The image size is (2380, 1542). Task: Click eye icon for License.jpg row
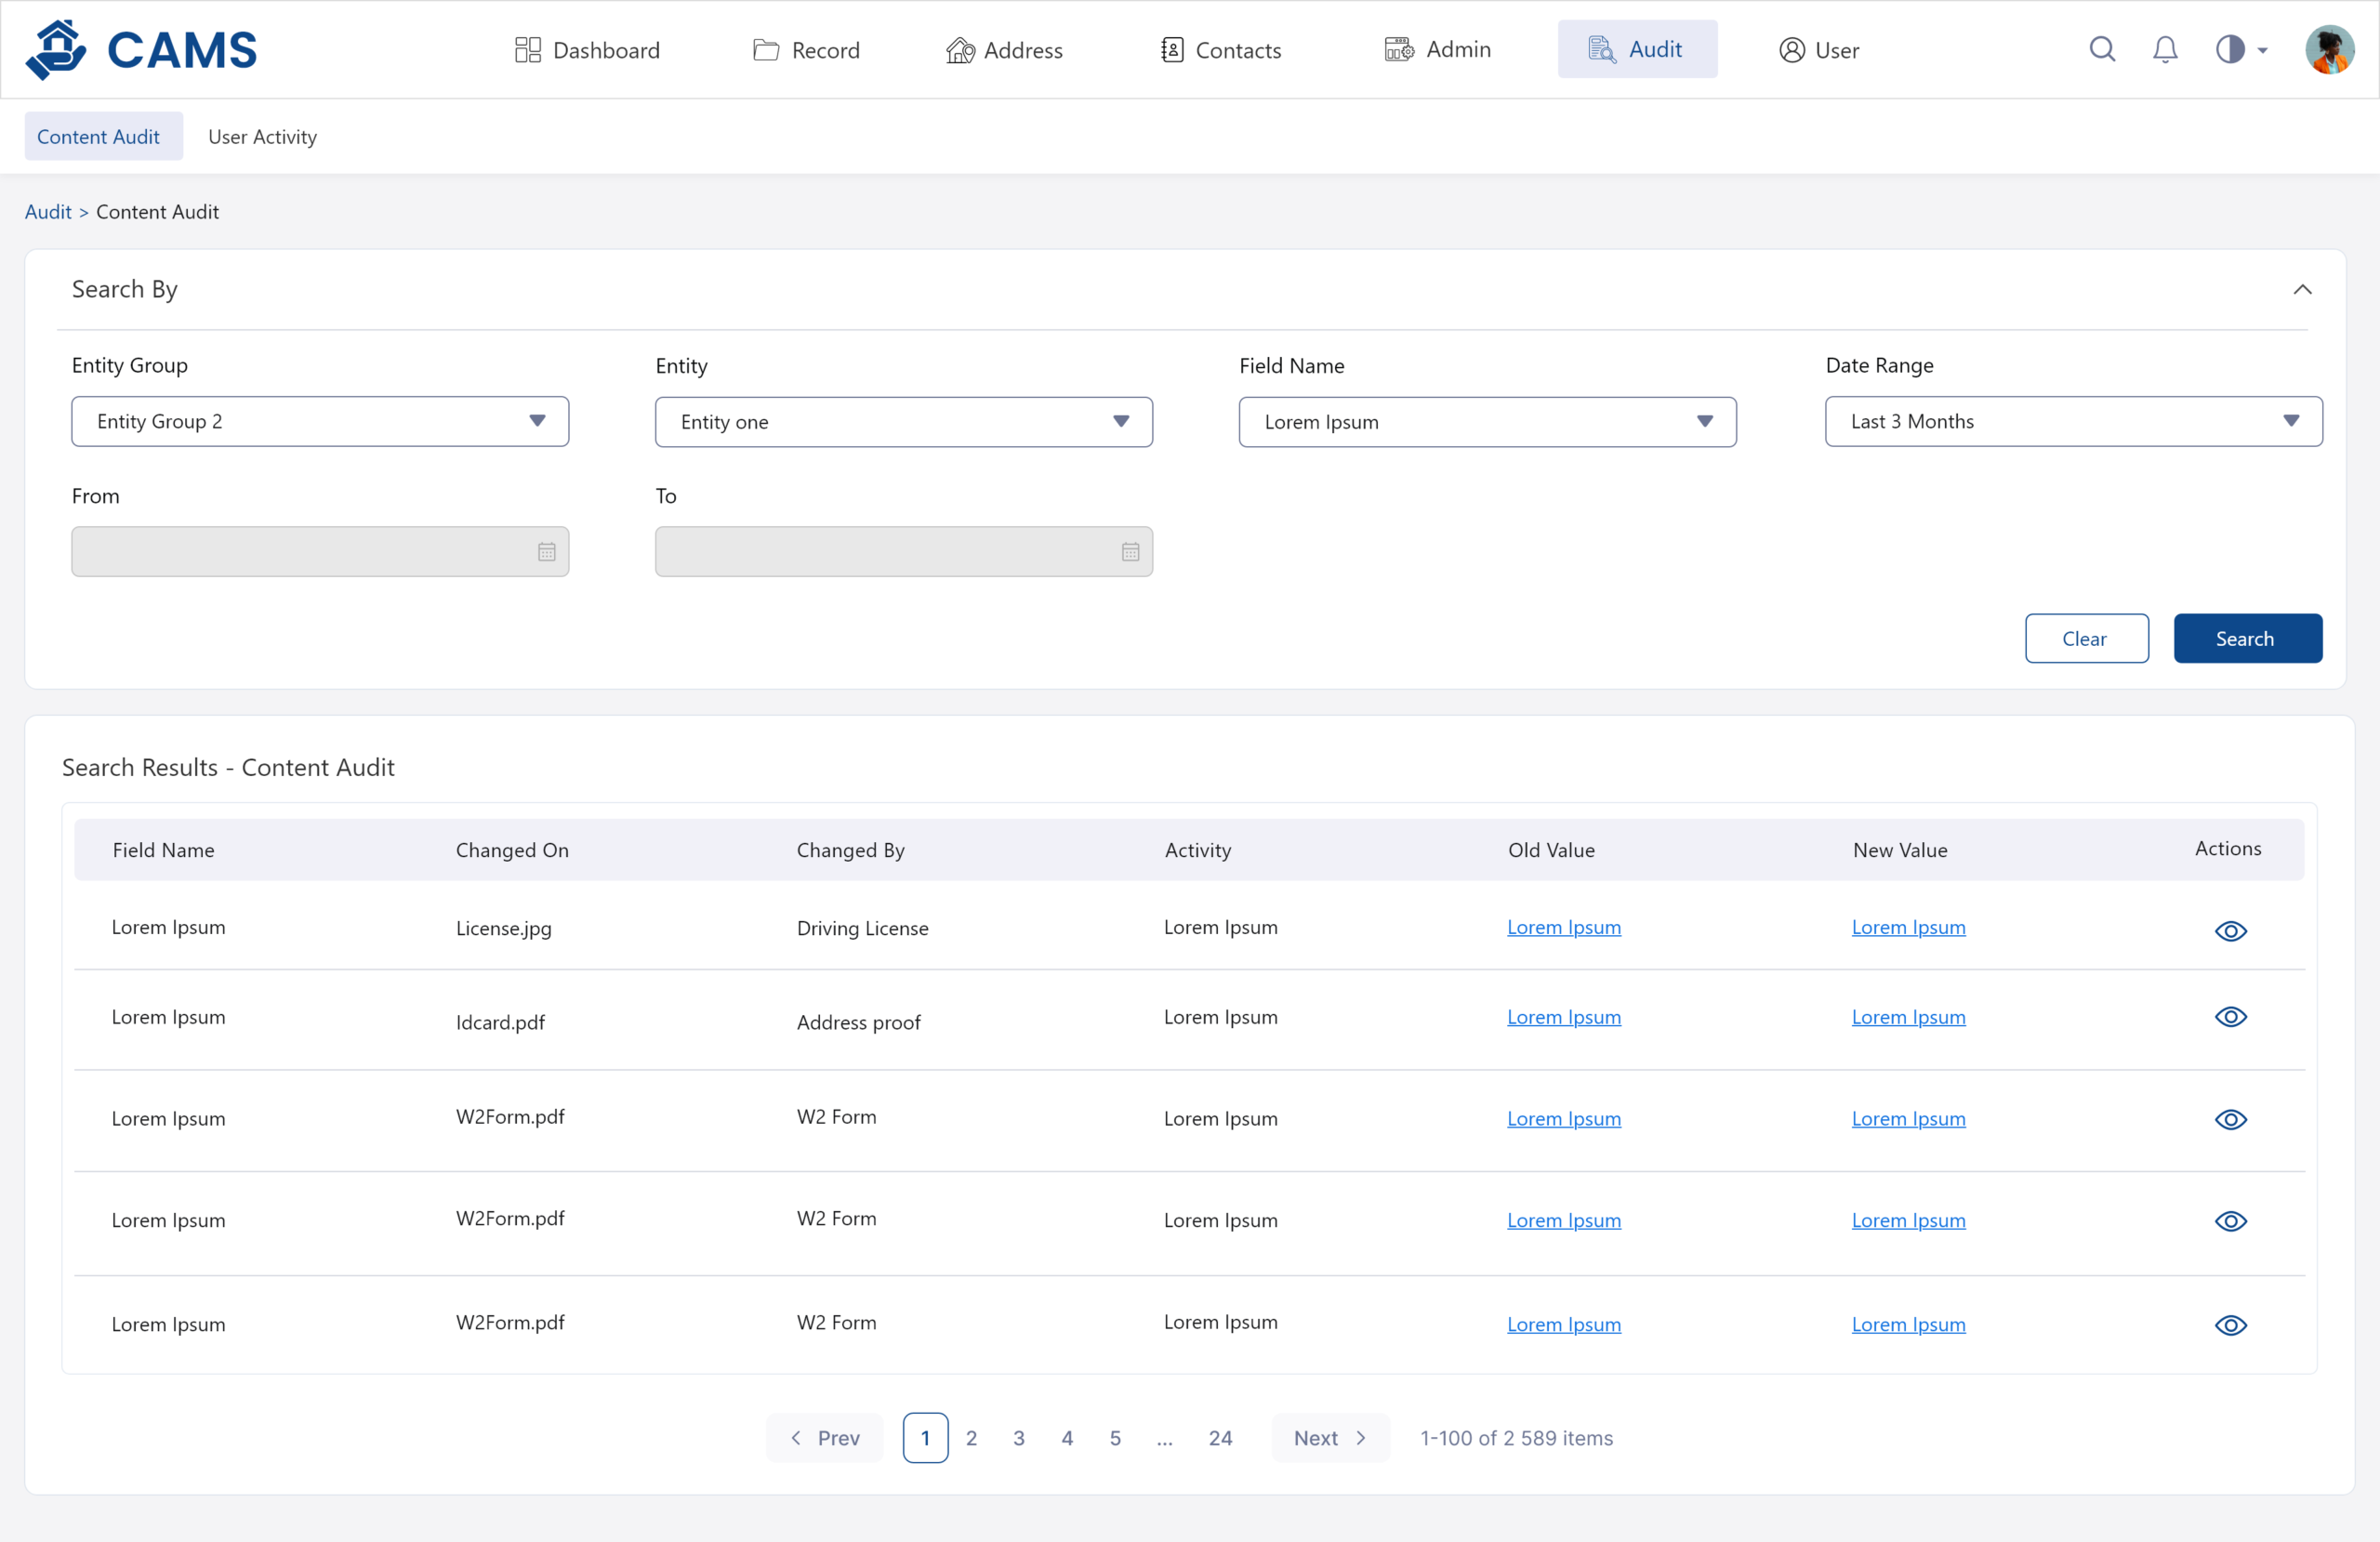click(2230, 931)
